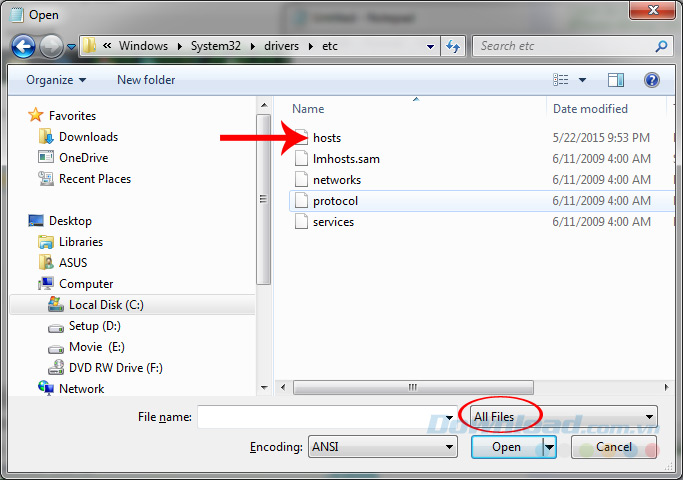Open the address bar history dropdown
This screenshot has height=480, width=683.
[430, 47]
